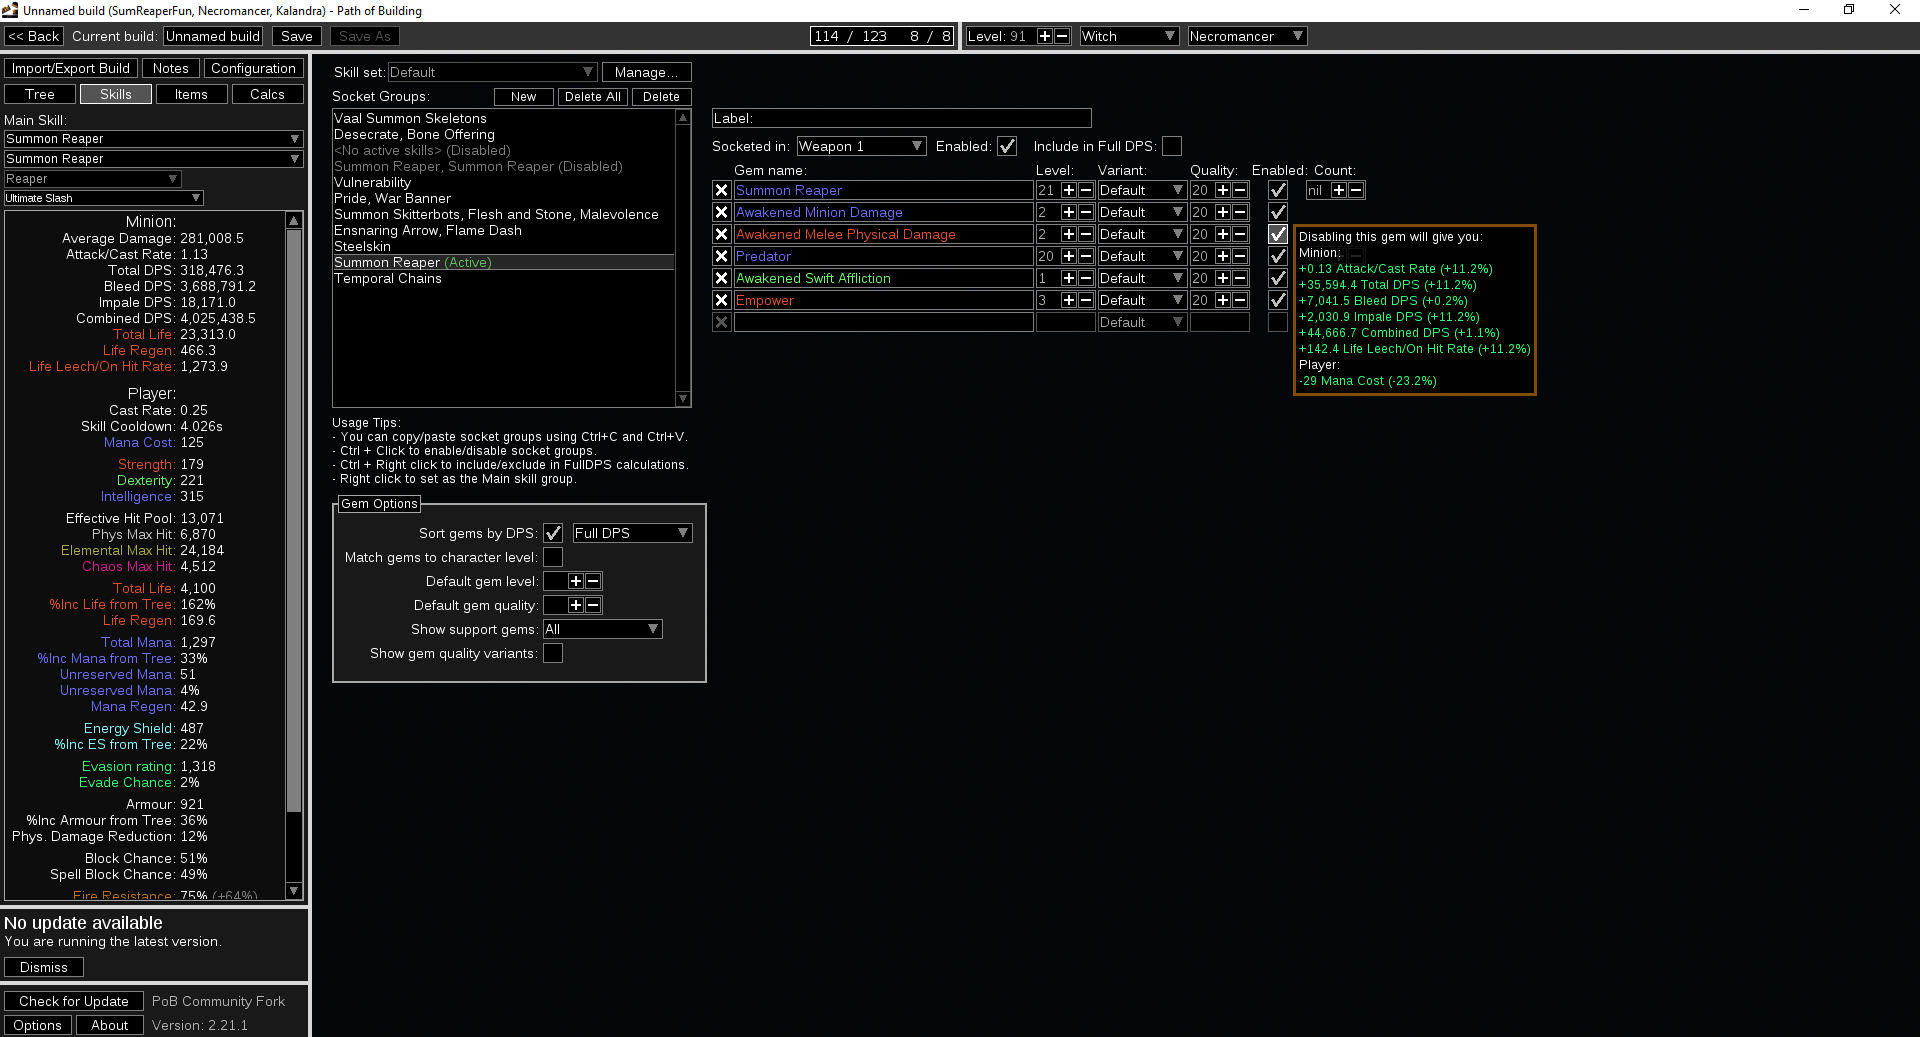The height and width of the screenshot is (1037, 1920).
Task: Select the Vulnerability socket group
Action: click(x=504, y=182)
